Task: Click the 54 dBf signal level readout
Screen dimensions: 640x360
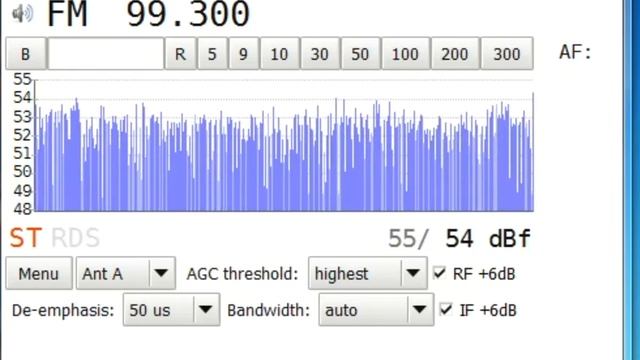Action: (x=488, y=238)
